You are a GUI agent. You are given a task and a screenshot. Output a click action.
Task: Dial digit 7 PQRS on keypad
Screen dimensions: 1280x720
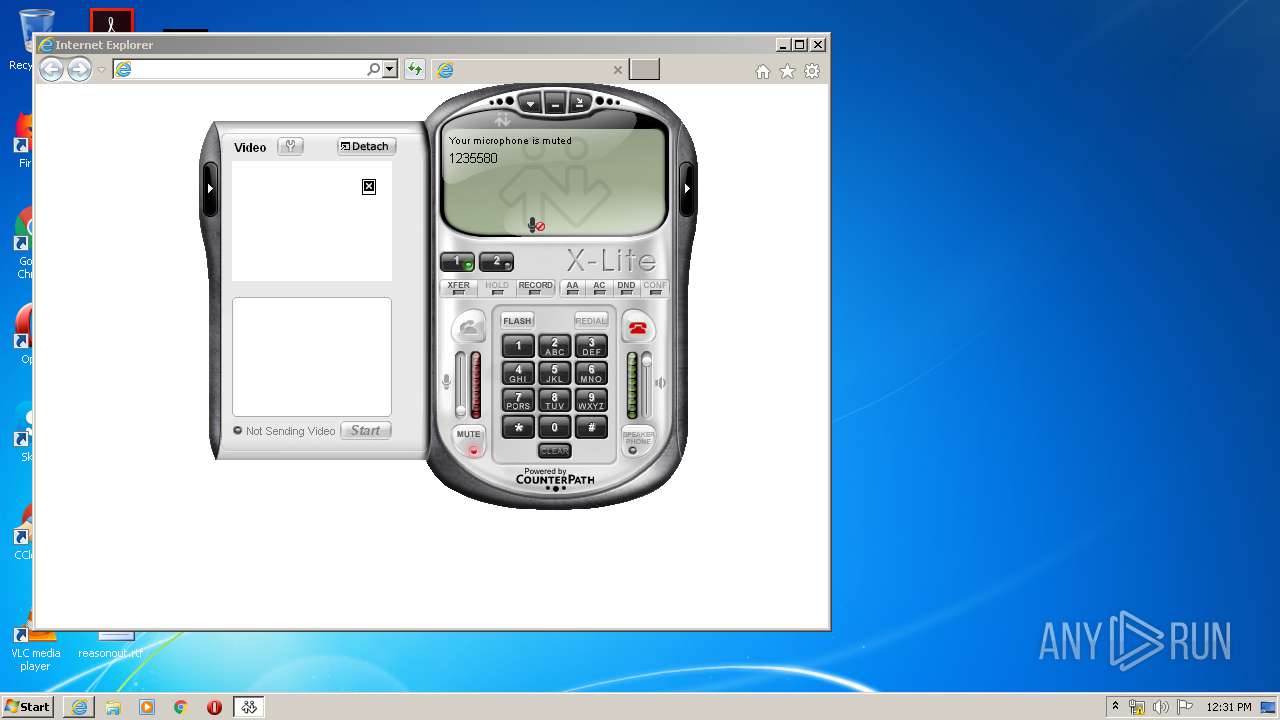click(x=518, y=401)
